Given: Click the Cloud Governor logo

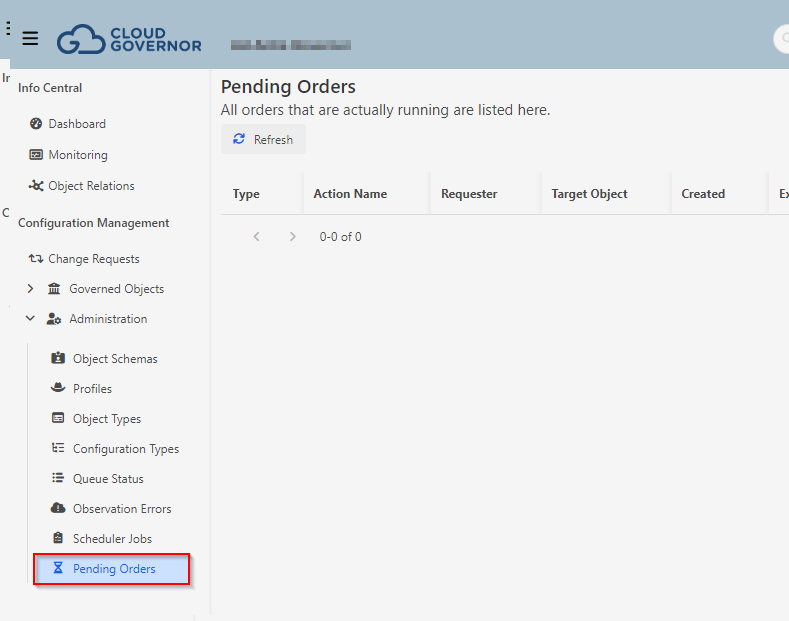Looking at the screenshot, I should (129, 39).
